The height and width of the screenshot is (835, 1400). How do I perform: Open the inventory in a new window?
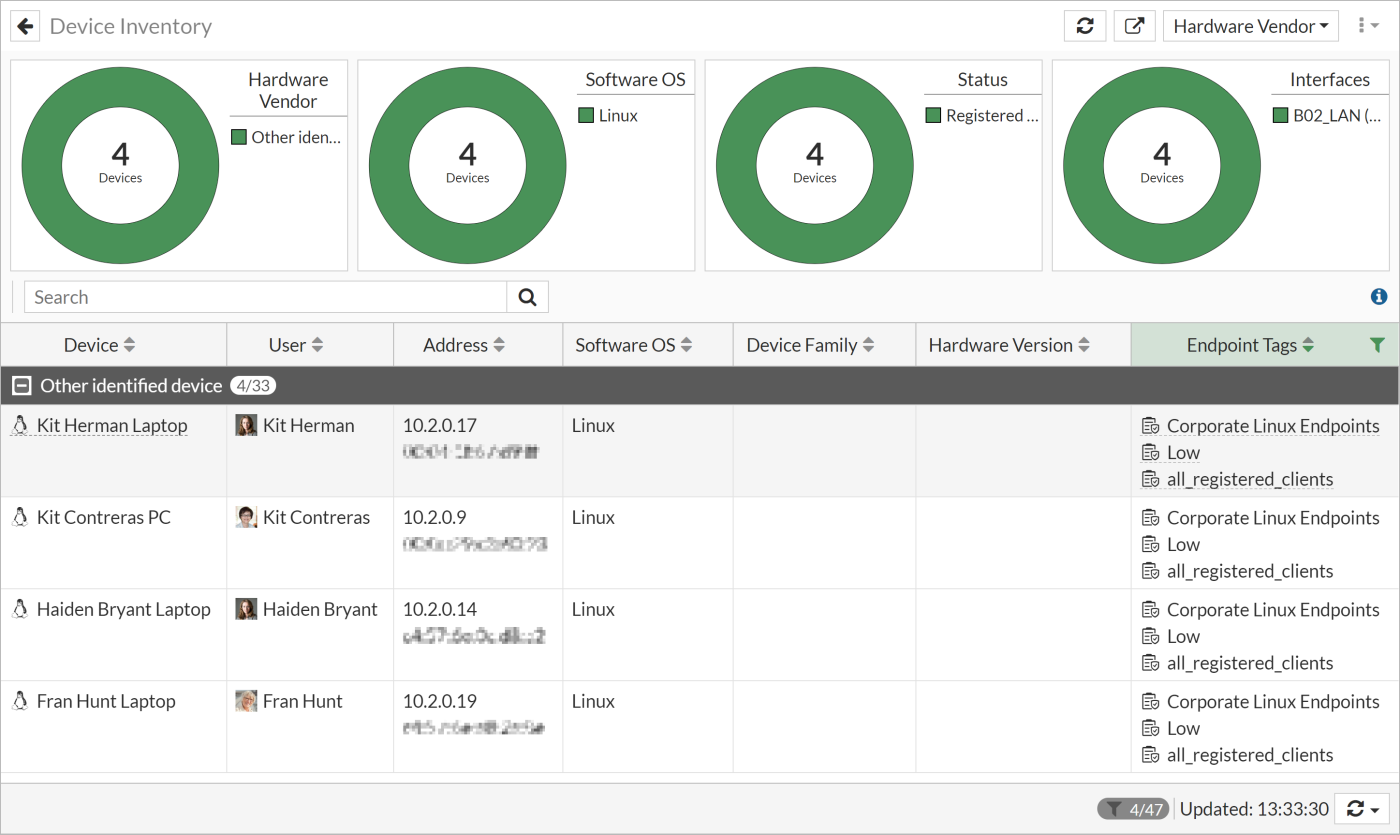[1135, 26]
